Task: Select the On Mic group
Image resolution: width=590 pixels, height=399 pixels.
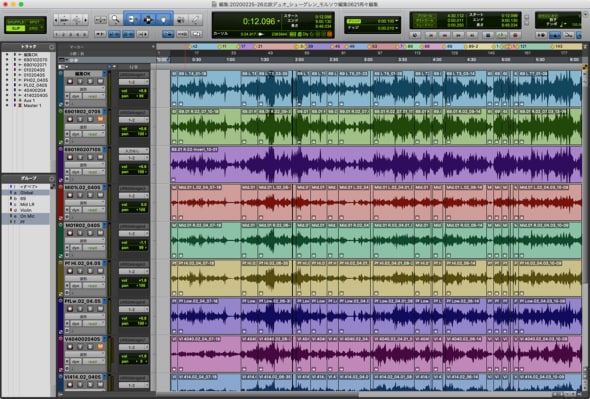Action: 27,216
